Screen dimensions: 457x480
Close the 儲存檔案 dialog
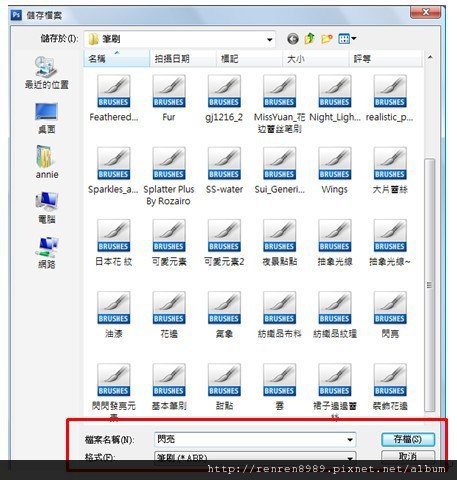coord(425,13)
